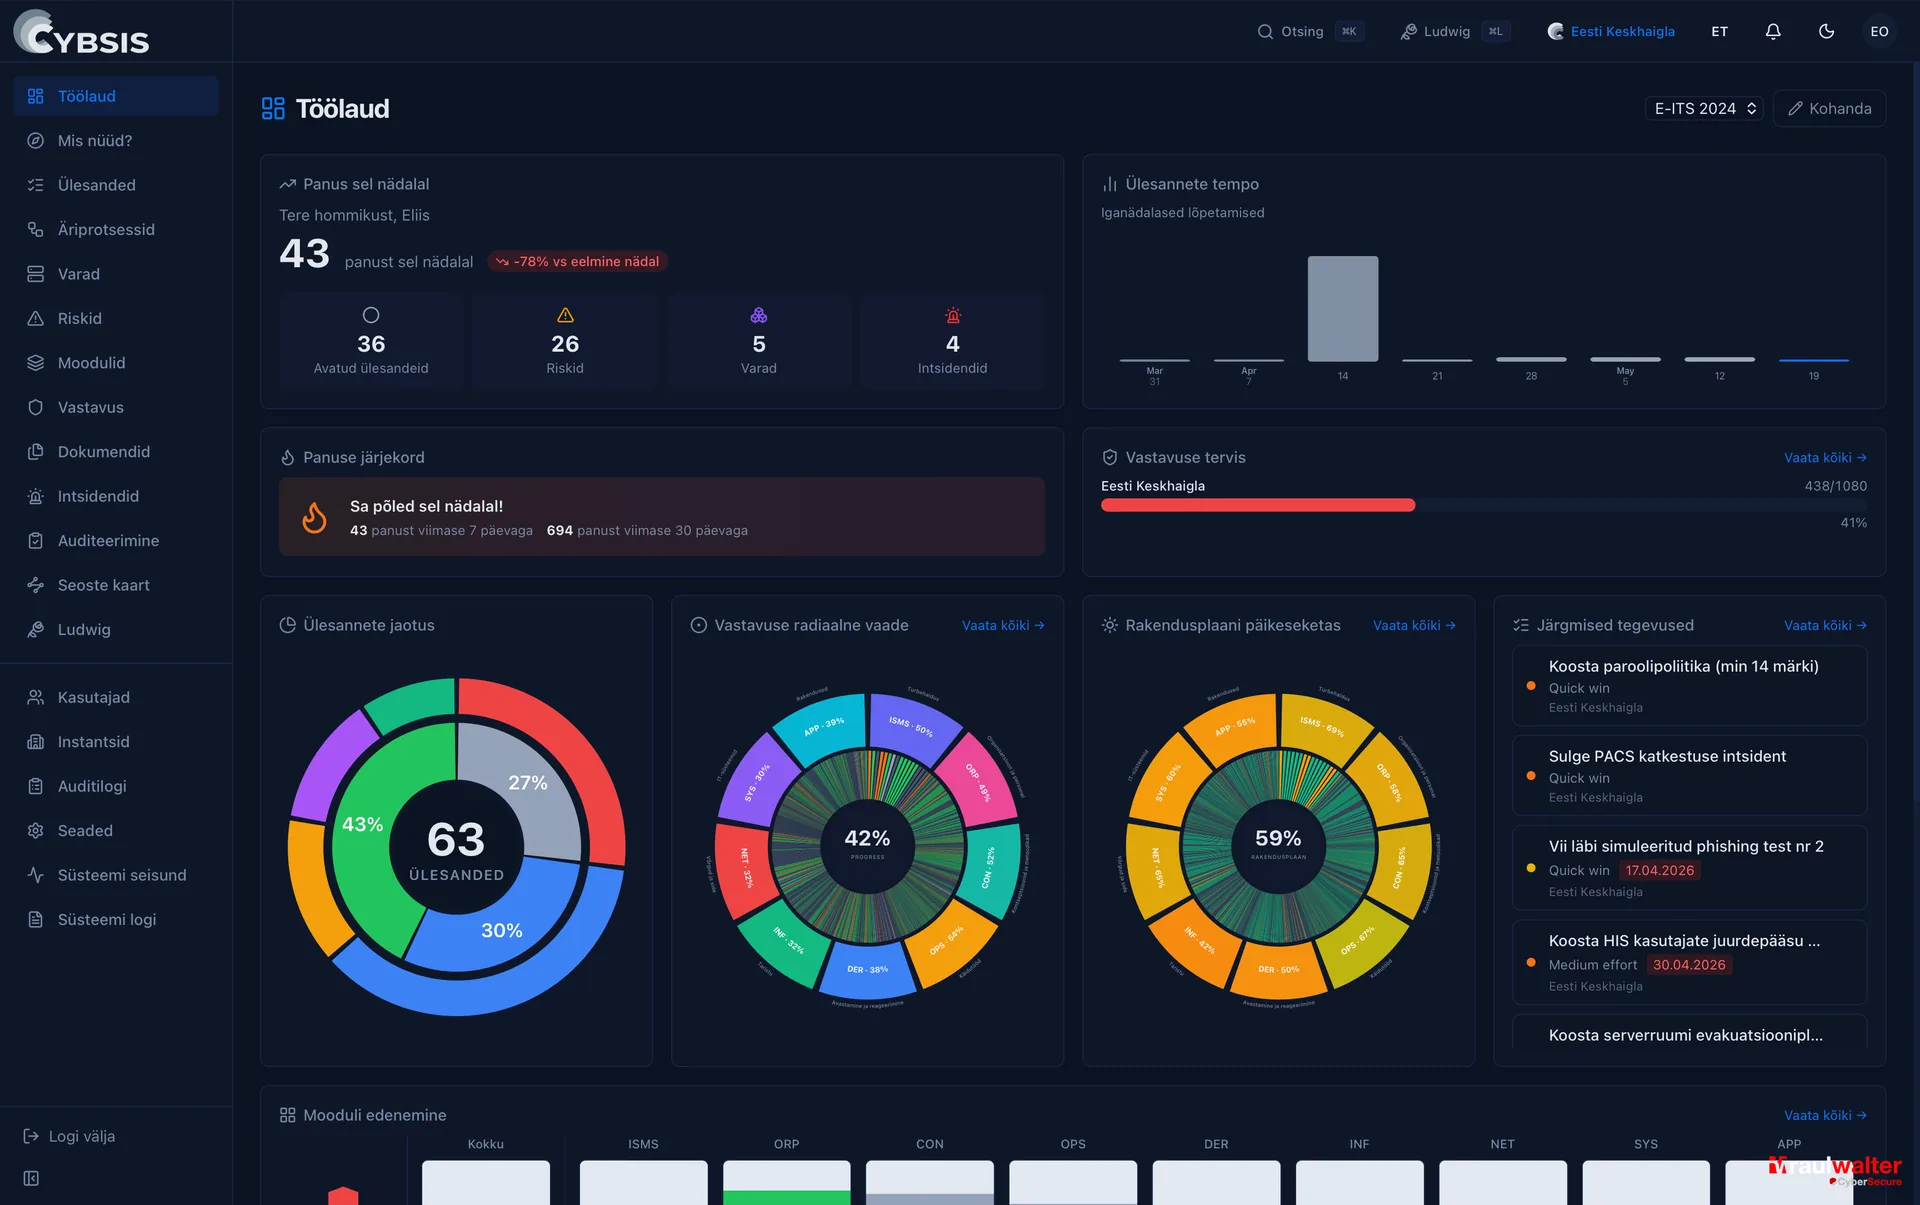Expand the E-ITS 2024 framework dropdown

point(1704,108)
